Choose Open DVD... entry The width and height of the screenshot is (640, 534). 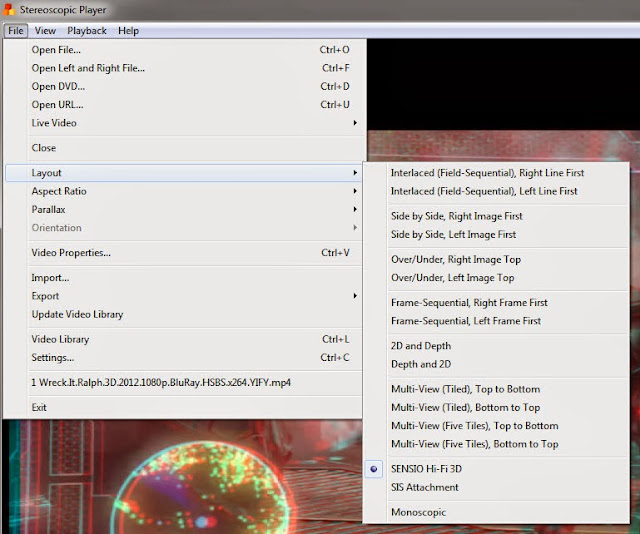(x=184, y=86)
